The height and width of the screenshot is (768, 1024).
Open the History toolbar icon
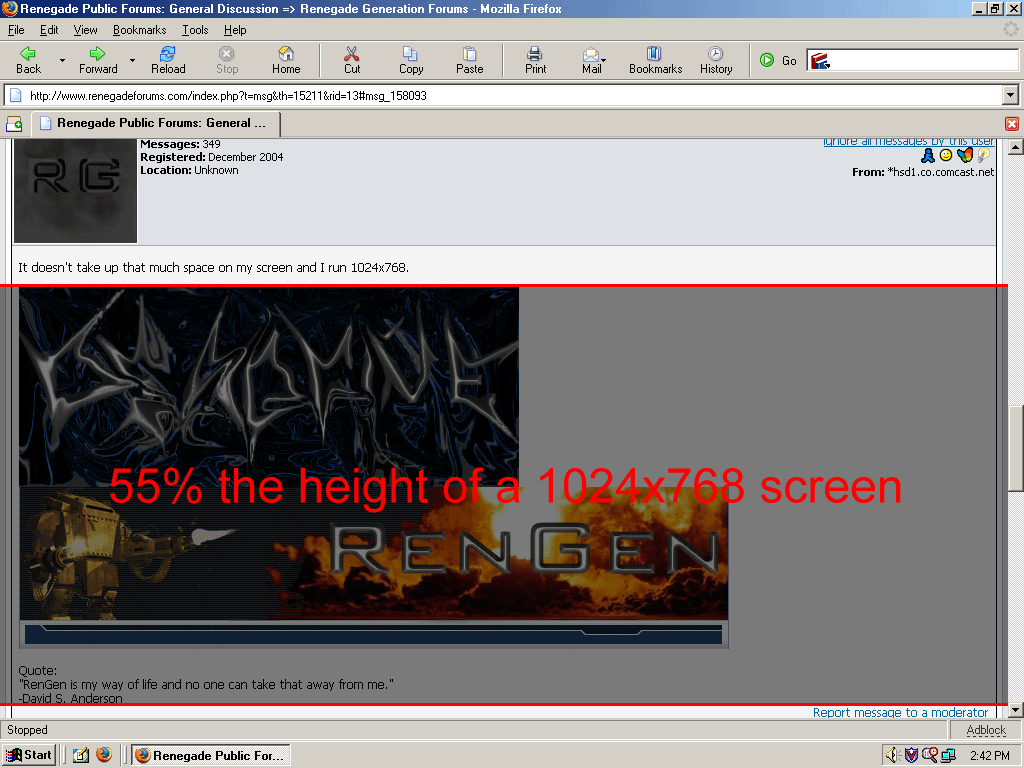pos(716,60)
